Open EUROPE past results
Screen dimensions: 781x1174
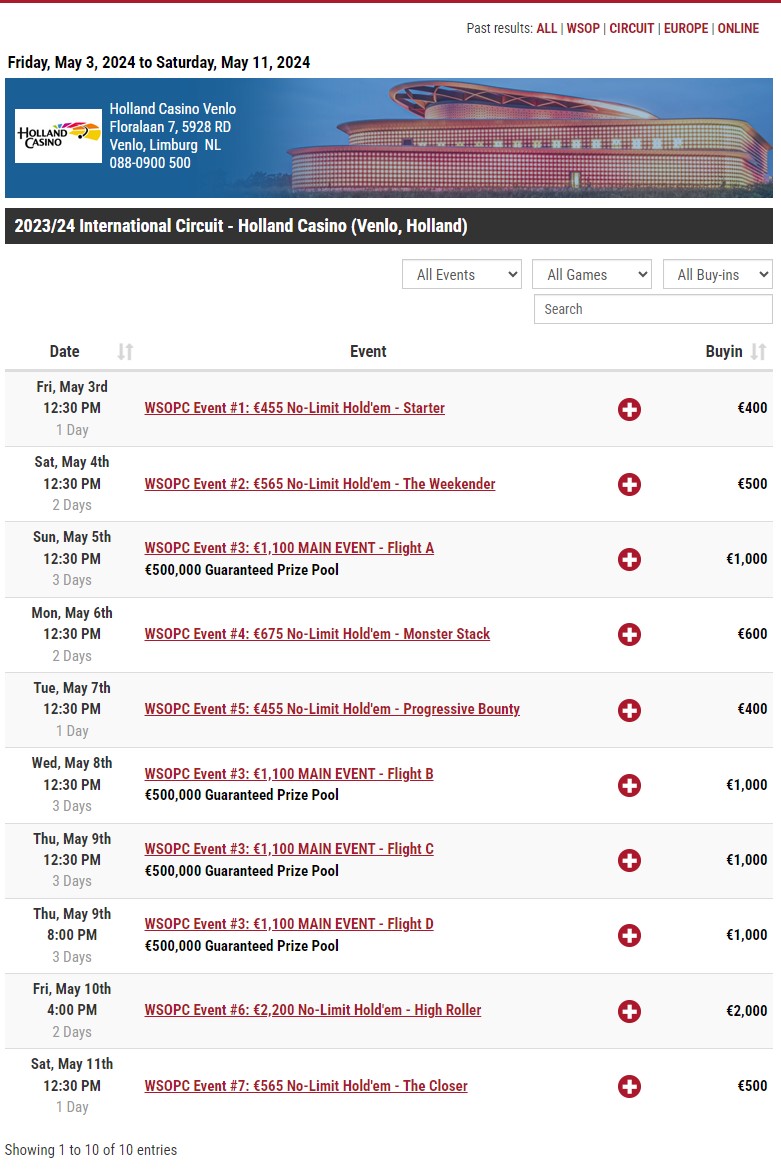click(x=685, y=29)
